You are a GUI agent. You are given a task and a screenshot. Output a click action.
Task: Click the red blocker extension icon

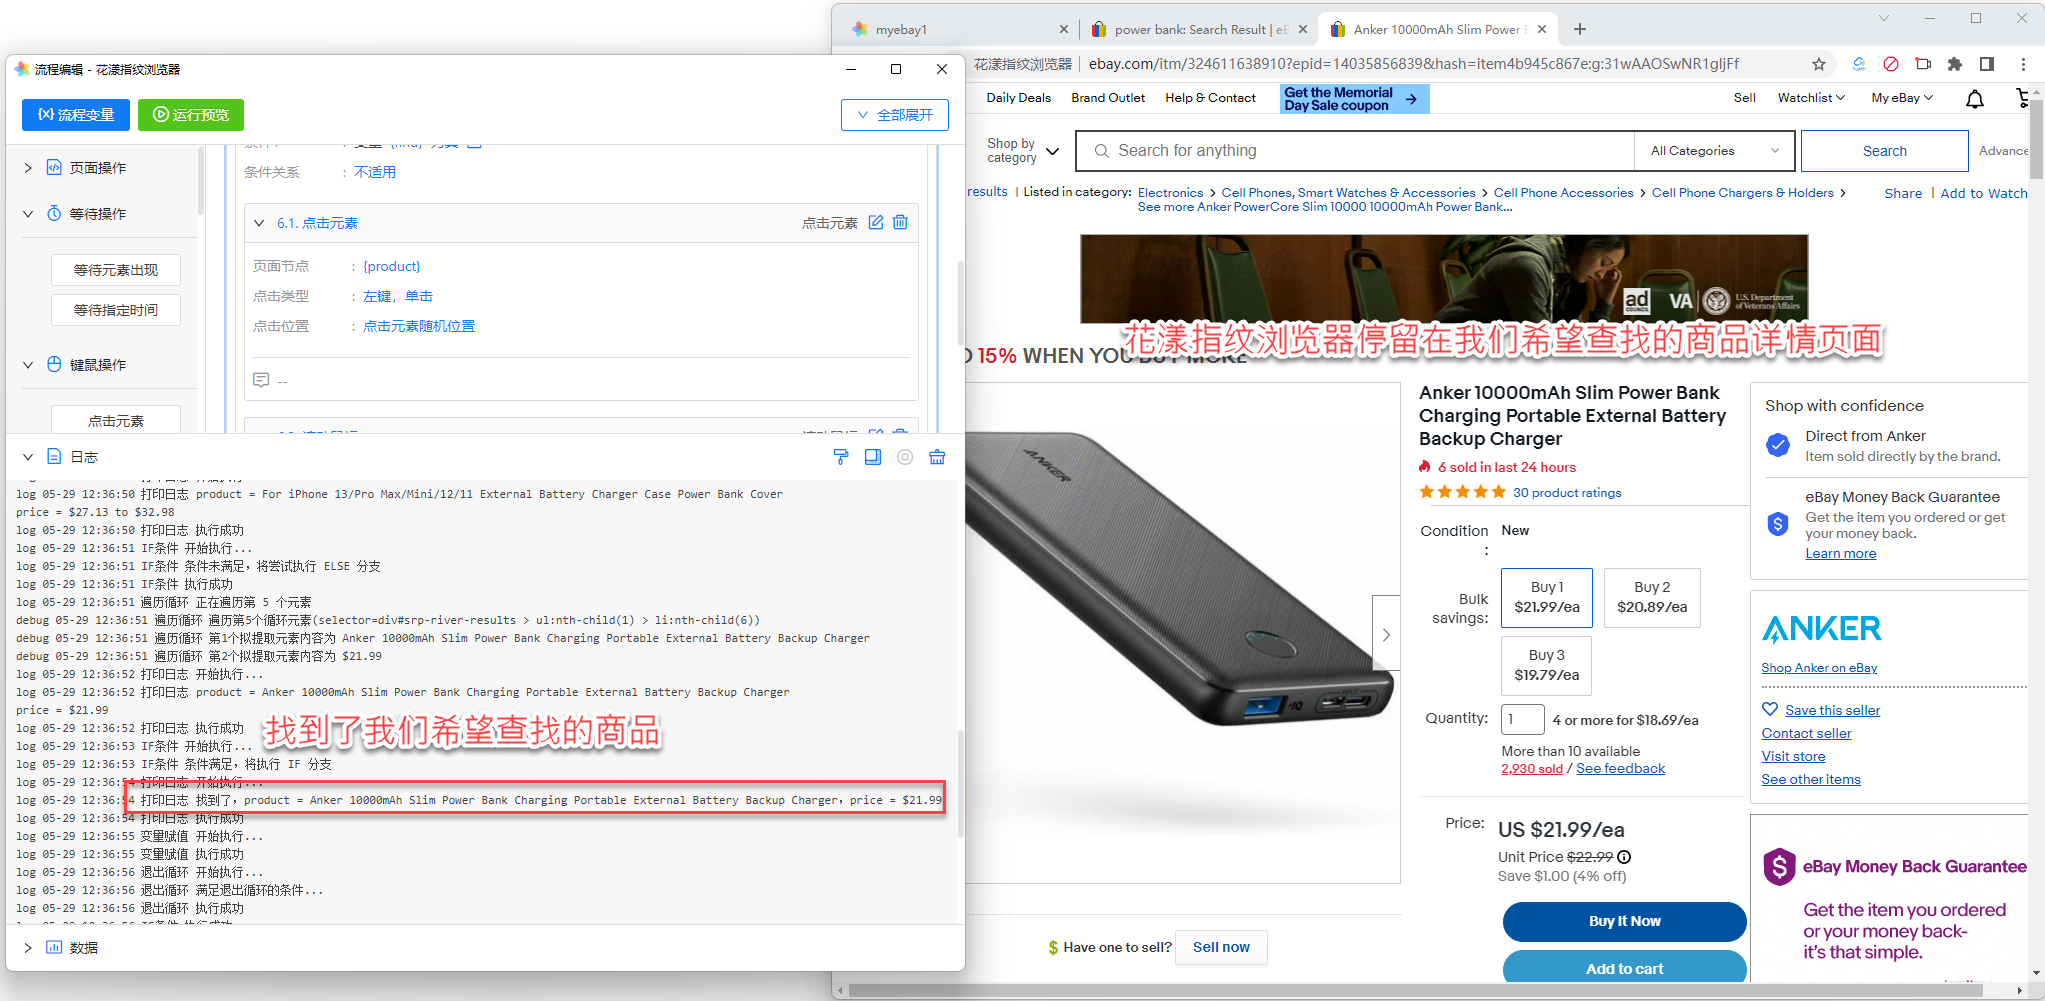1891,64
